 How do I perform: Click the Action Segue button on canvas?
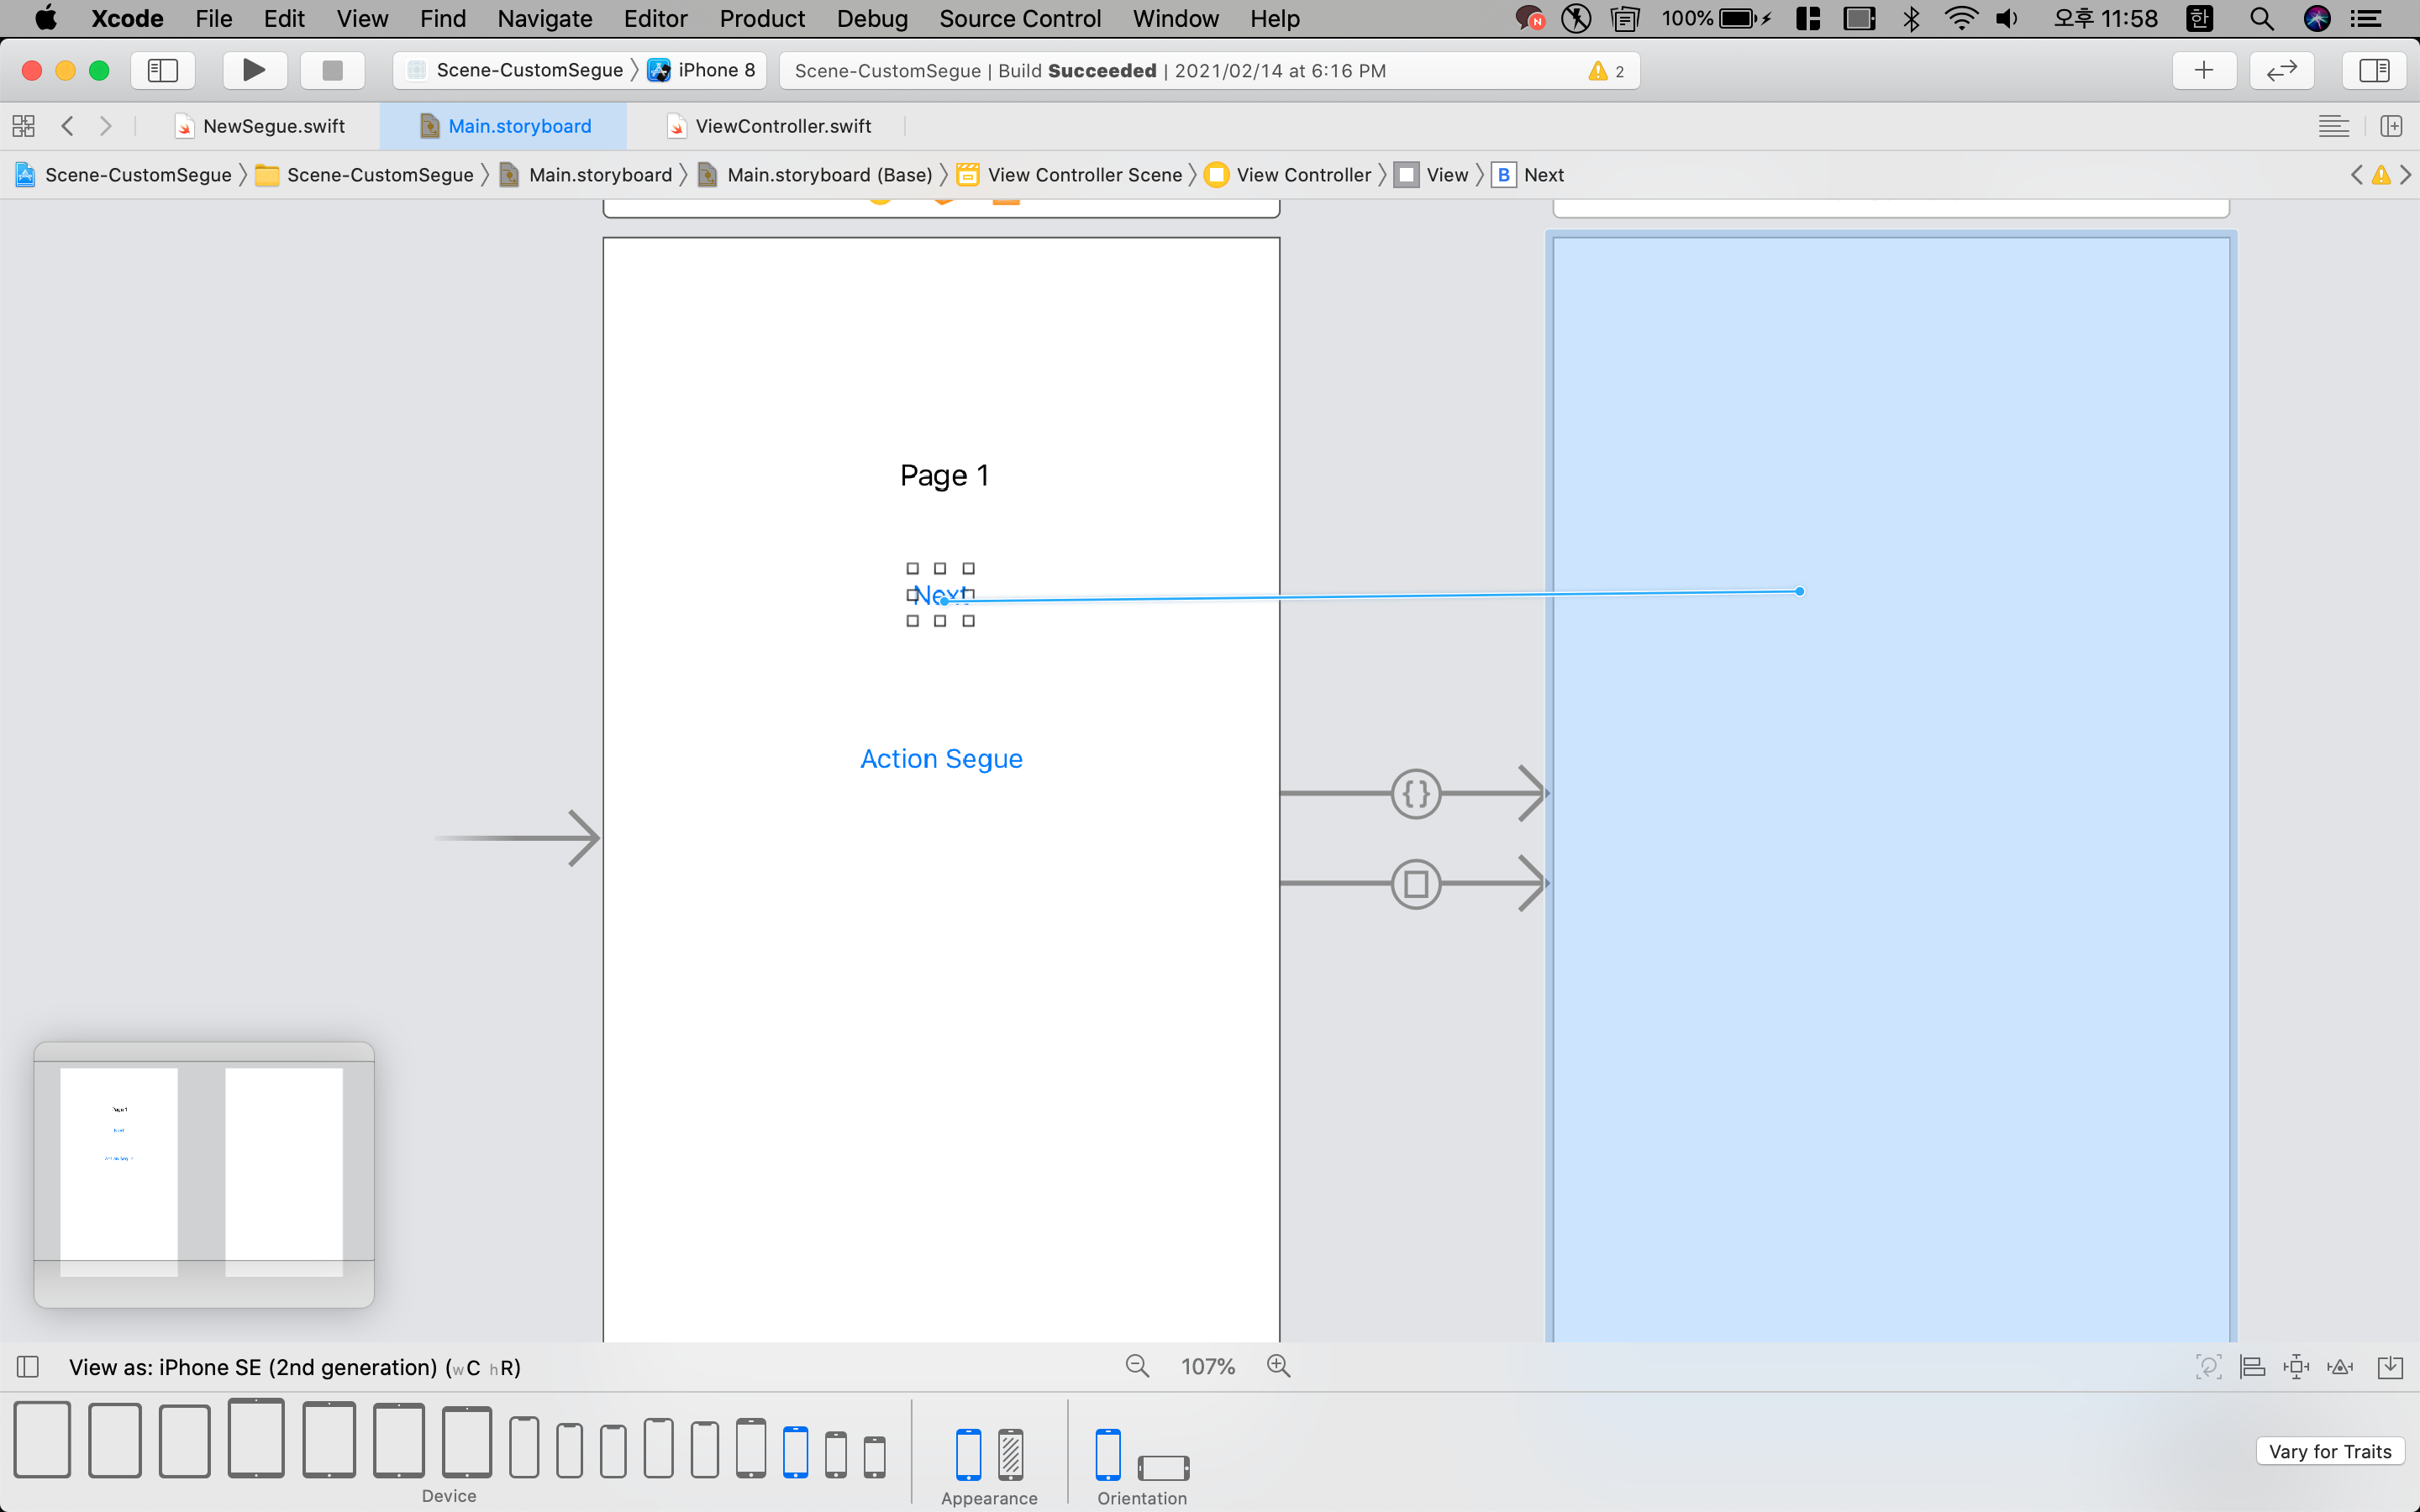pyautogui.click(x=941, y=759)
